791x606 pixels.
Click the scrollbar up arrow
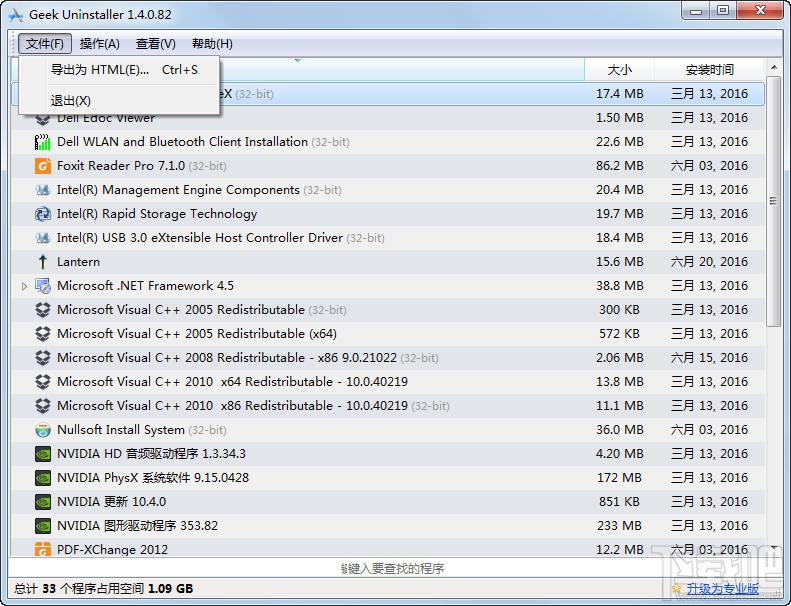[x=774, y=67]
